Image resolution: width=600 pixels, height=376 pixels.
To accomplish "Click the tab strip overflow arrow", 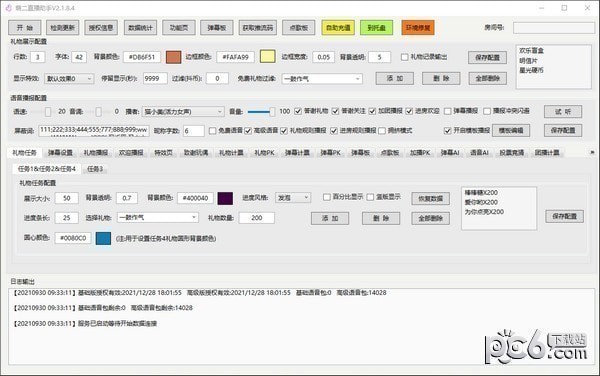I will [x=592, y=152].
